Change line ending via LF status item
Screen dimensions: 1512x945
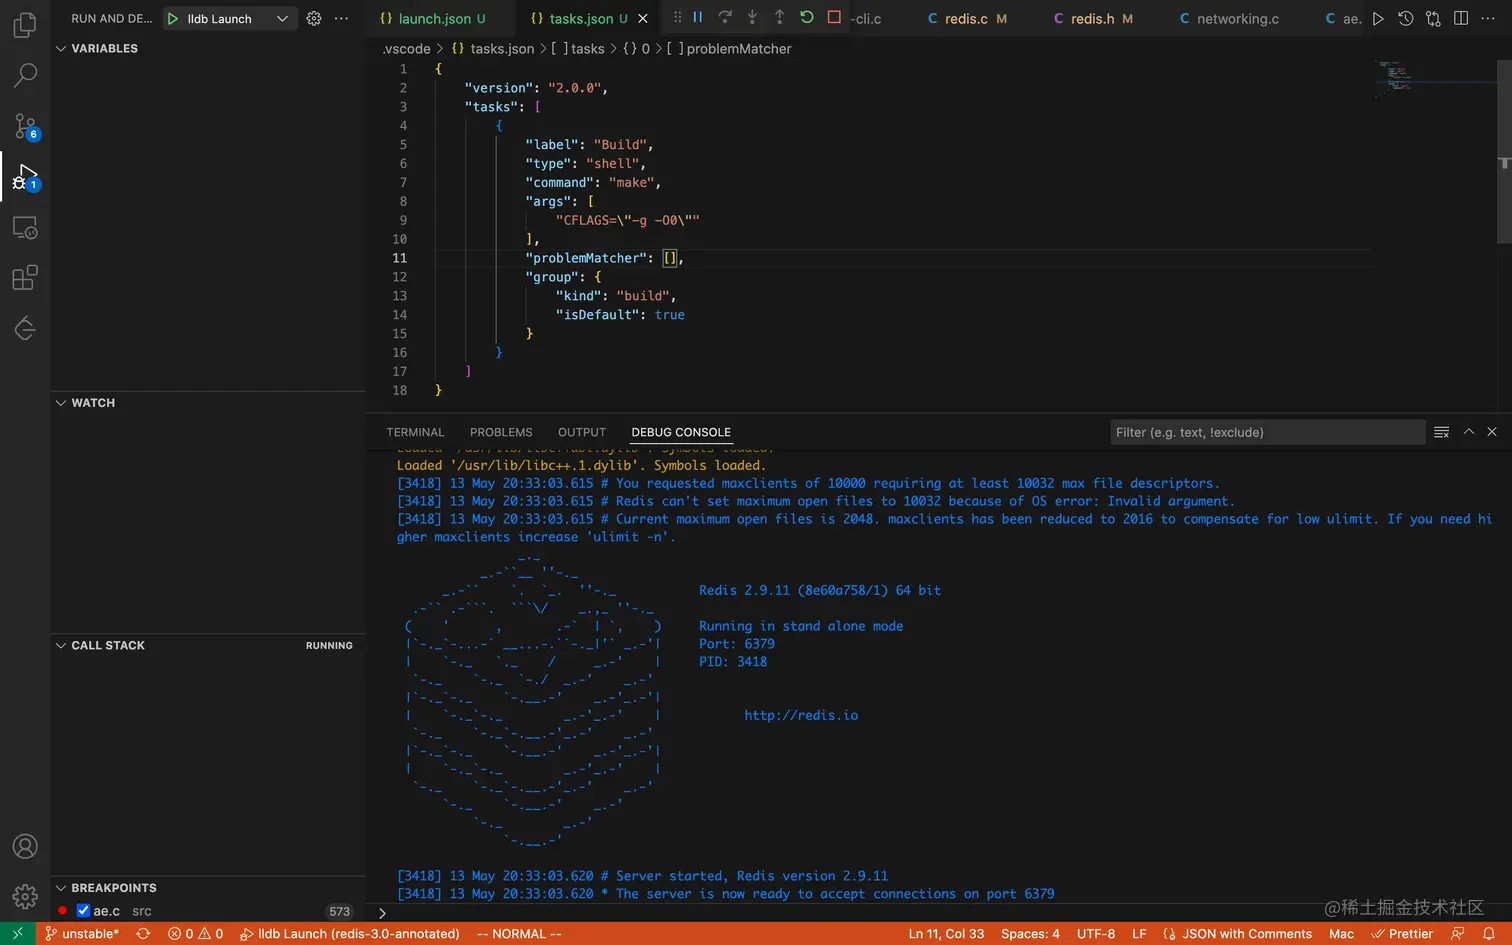(1139, 934)
